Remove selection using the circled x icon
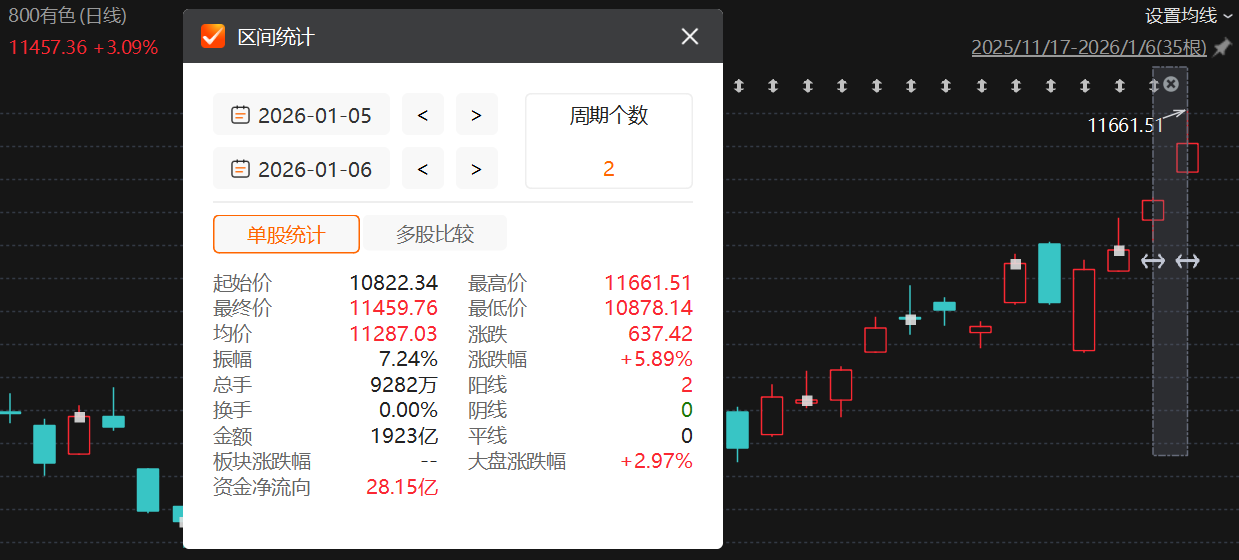1239x560 pixels. tap(1171, 84)
